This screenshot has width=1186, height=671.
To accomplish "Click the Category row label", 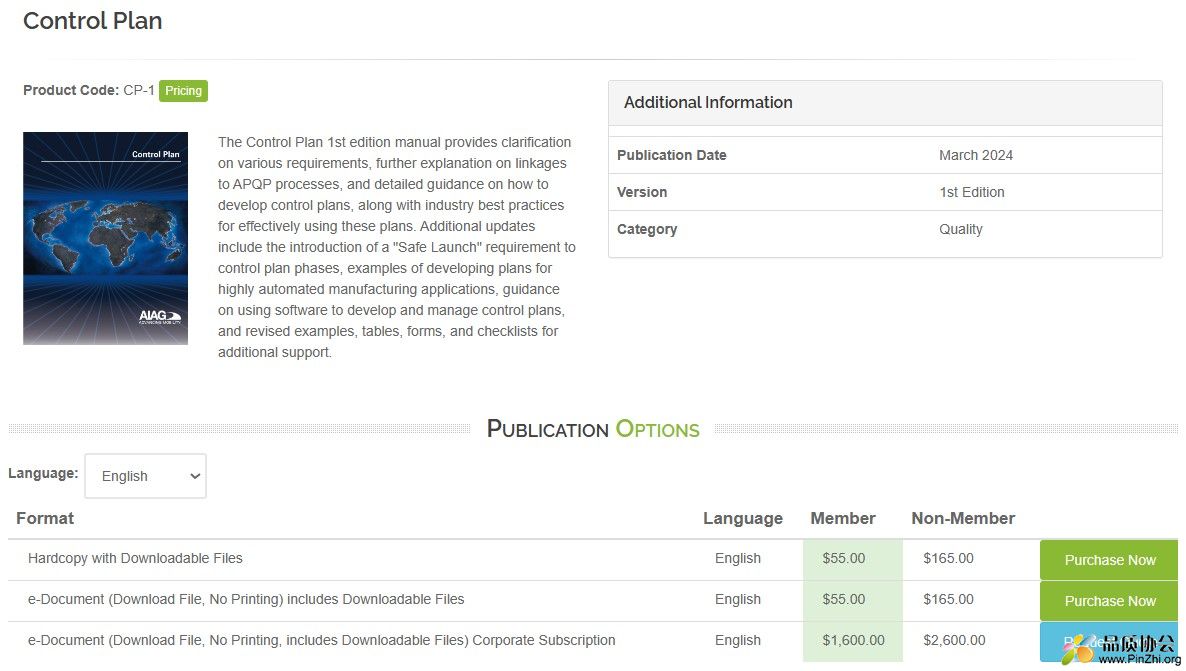I will 647,229.
